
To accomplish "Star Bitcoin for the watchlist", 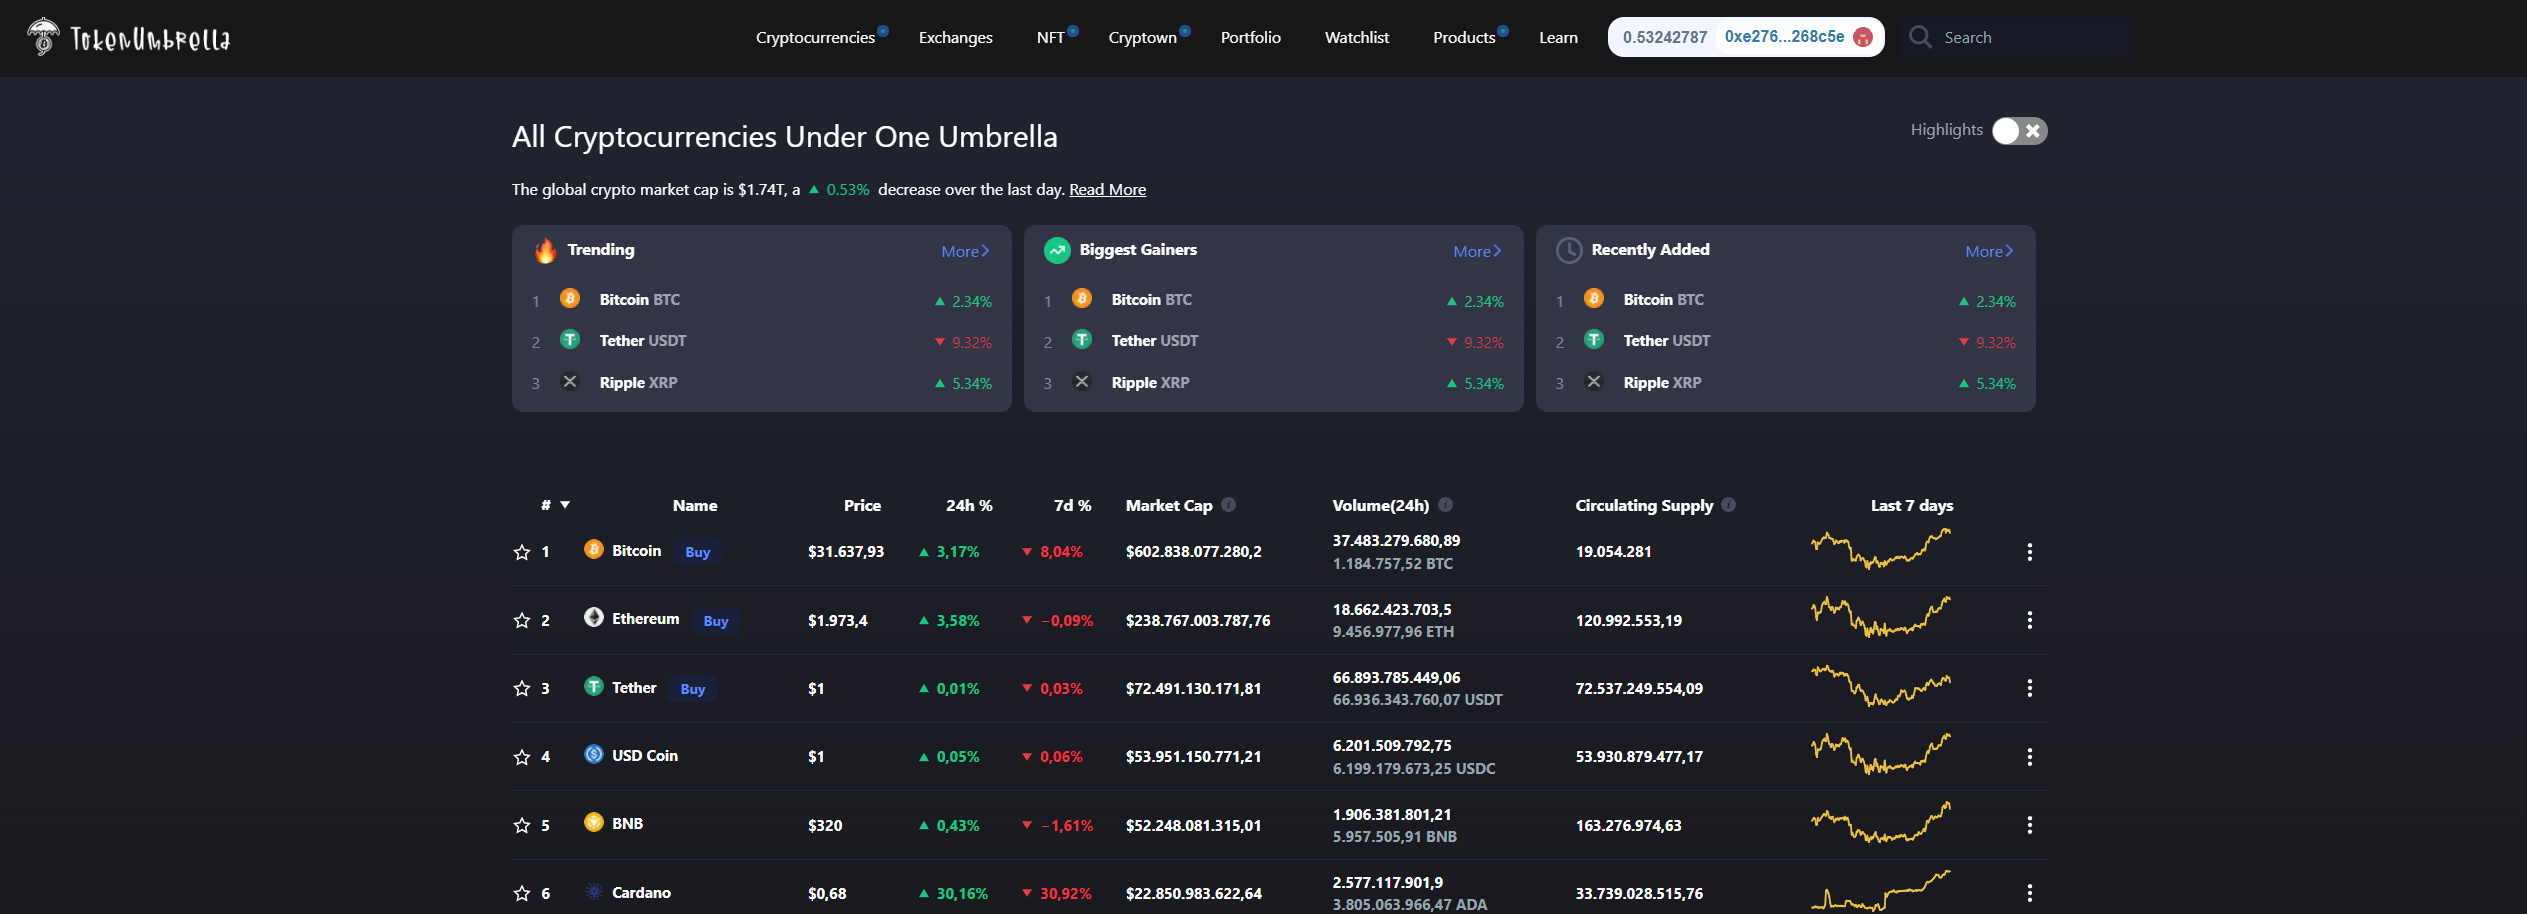I will (x=521, y=552).
